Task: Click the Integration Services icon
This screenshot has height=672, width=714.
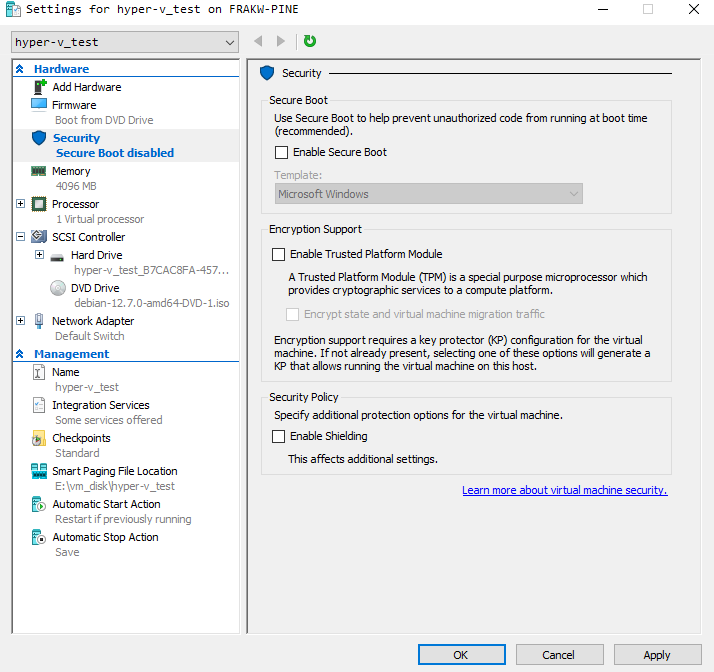Action: pyautogui.click(x=39, y=405)
